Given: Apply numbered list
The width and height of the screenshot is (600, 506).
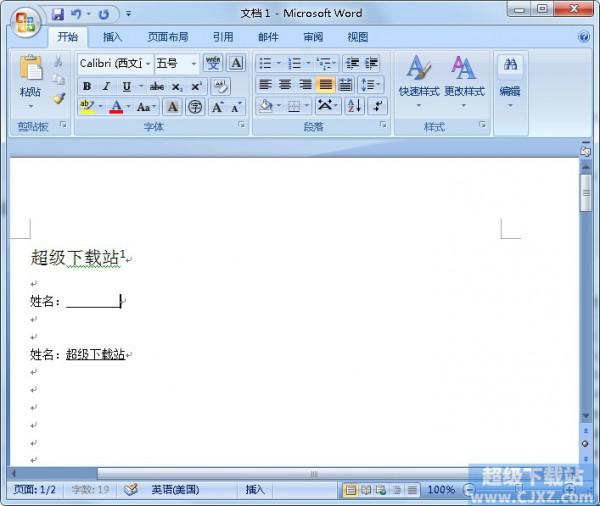Looking at the screenshot, I should pos(295,63).
